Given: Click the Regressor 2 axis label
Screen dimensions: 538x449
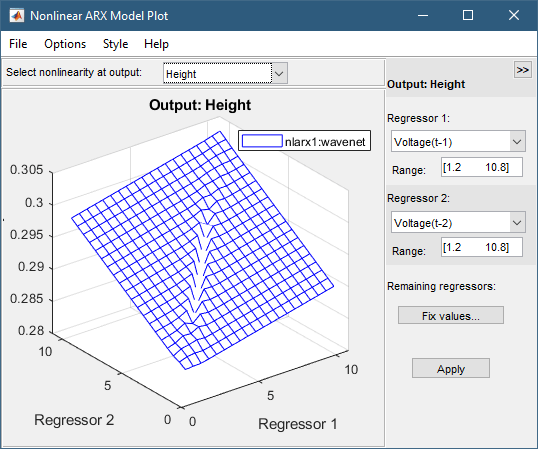Looking at the screenshot, I should (x=74, y=420).
